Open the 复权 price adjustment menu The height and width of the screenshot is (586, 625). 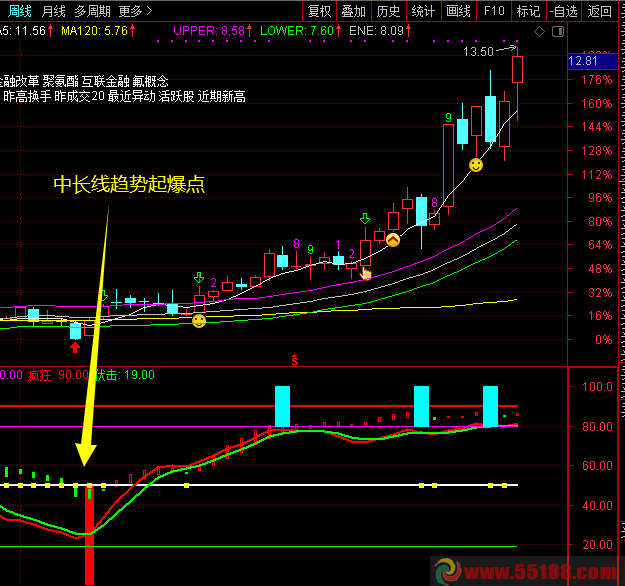click(x=319, y=11)
